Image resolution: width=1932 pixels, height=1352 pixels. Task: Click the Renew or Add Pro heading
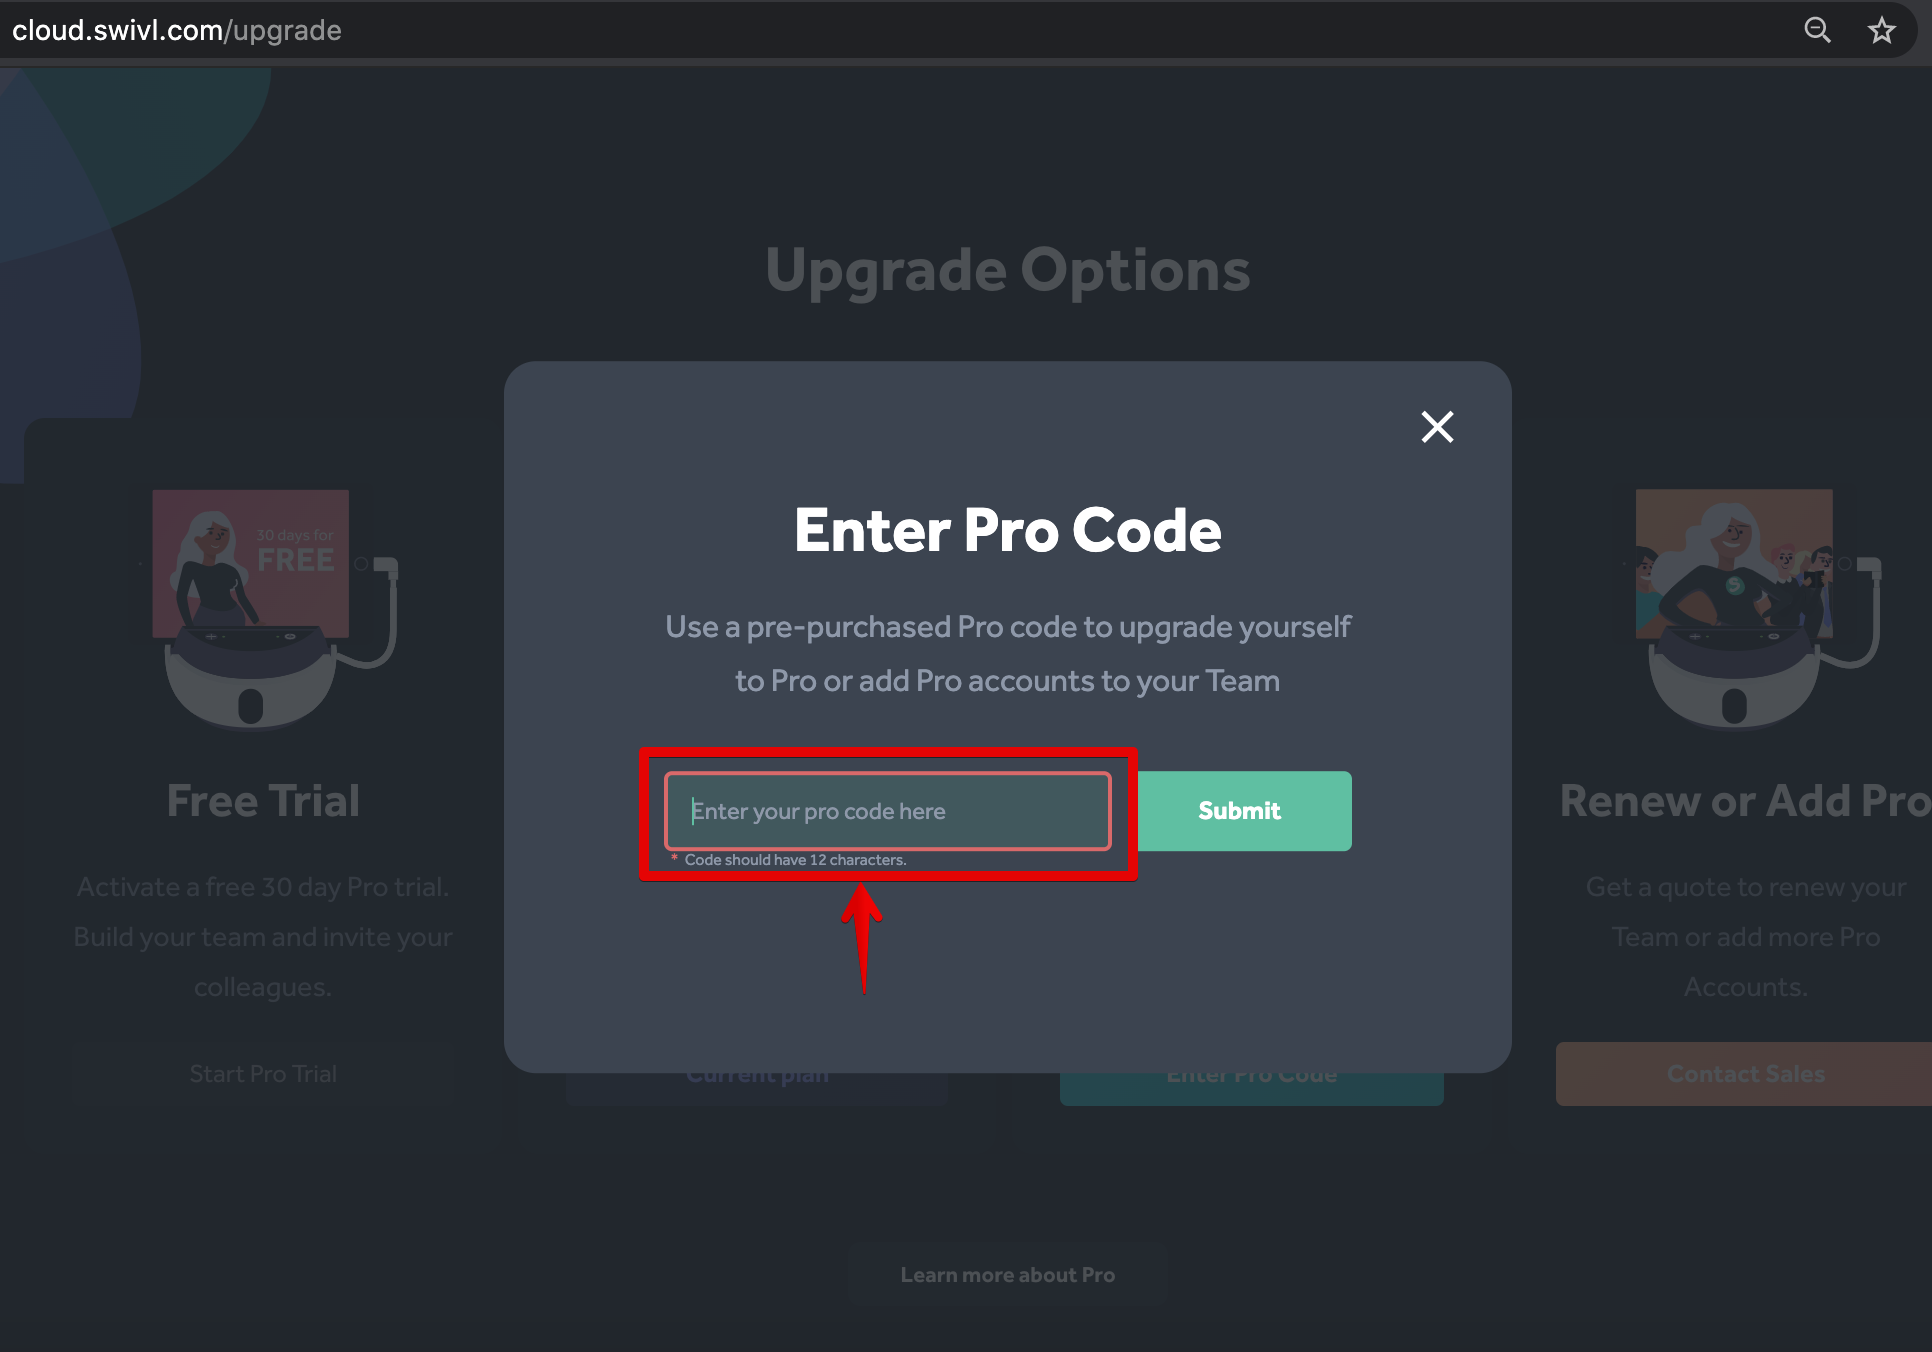[1745, 801]
